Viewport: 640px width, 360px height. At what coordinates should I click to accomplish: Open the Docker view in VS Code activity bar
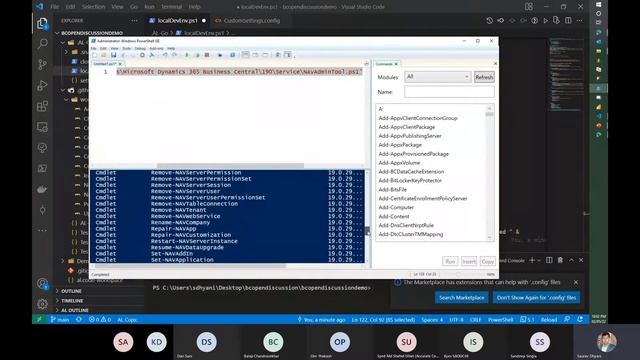[x=42, y=189]
